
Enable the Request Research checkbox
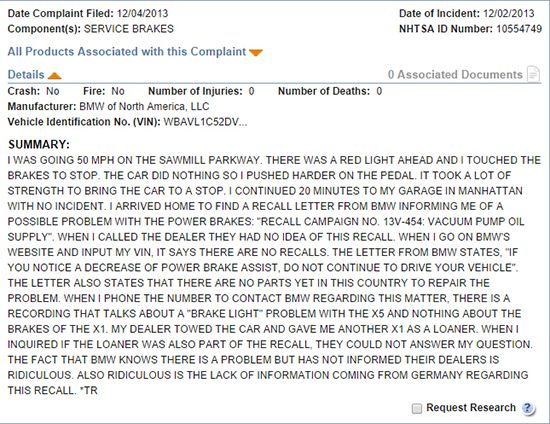(x=417, y=408)
